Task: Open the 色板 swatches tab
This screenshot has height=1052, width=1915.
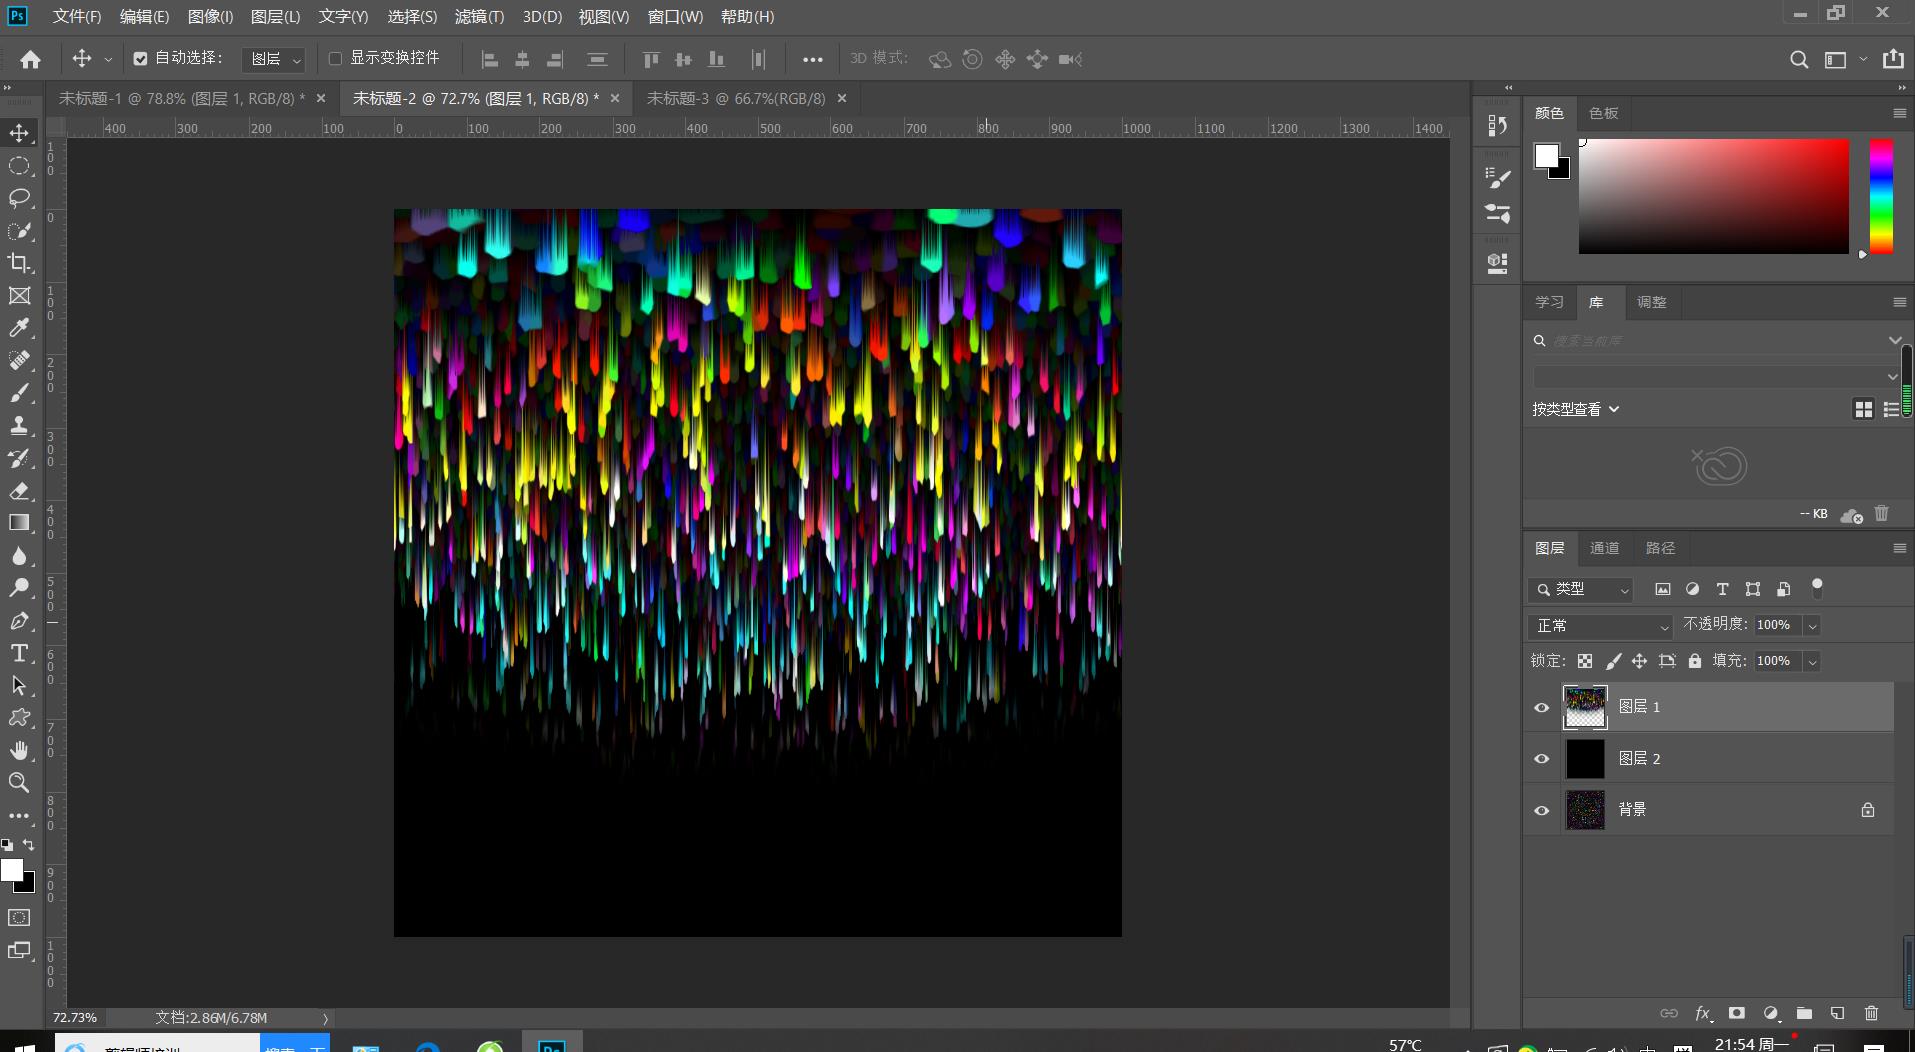Action: coord(1603,113)
